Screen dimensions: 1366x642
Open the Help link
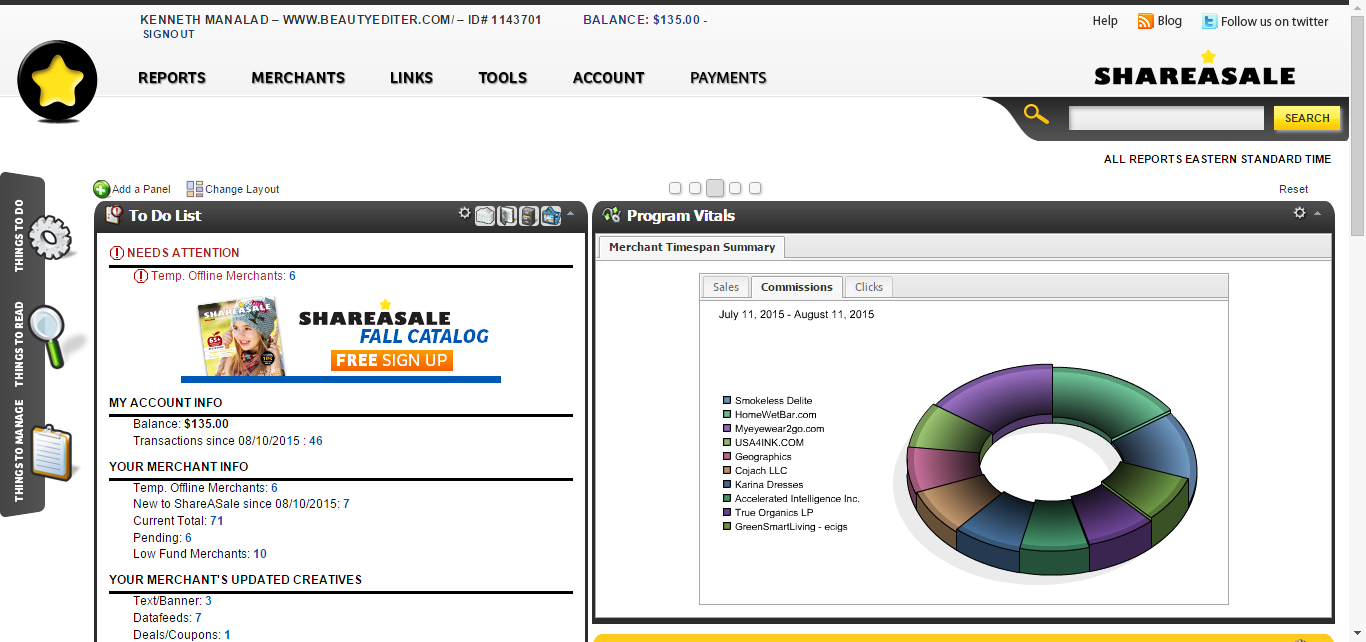(1105, 21)
